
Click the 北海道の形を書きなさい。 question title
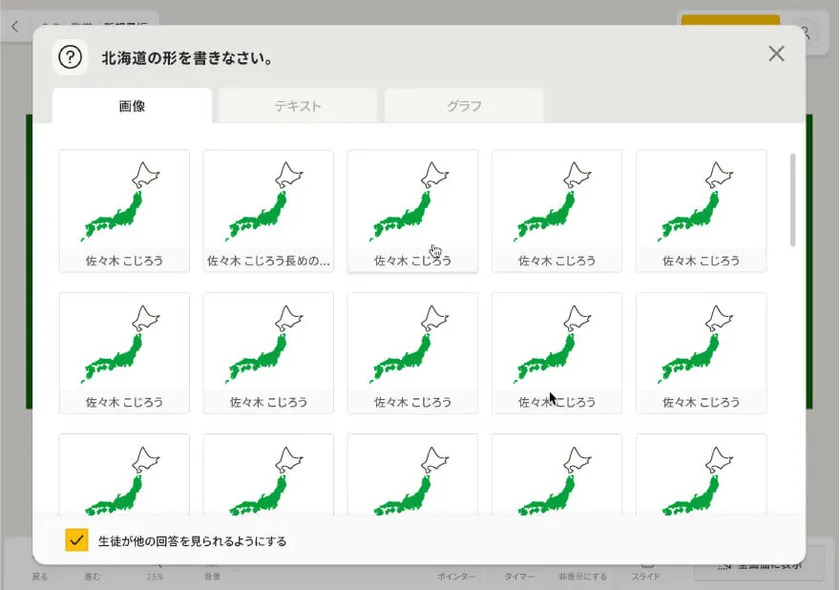pos(186,58)
